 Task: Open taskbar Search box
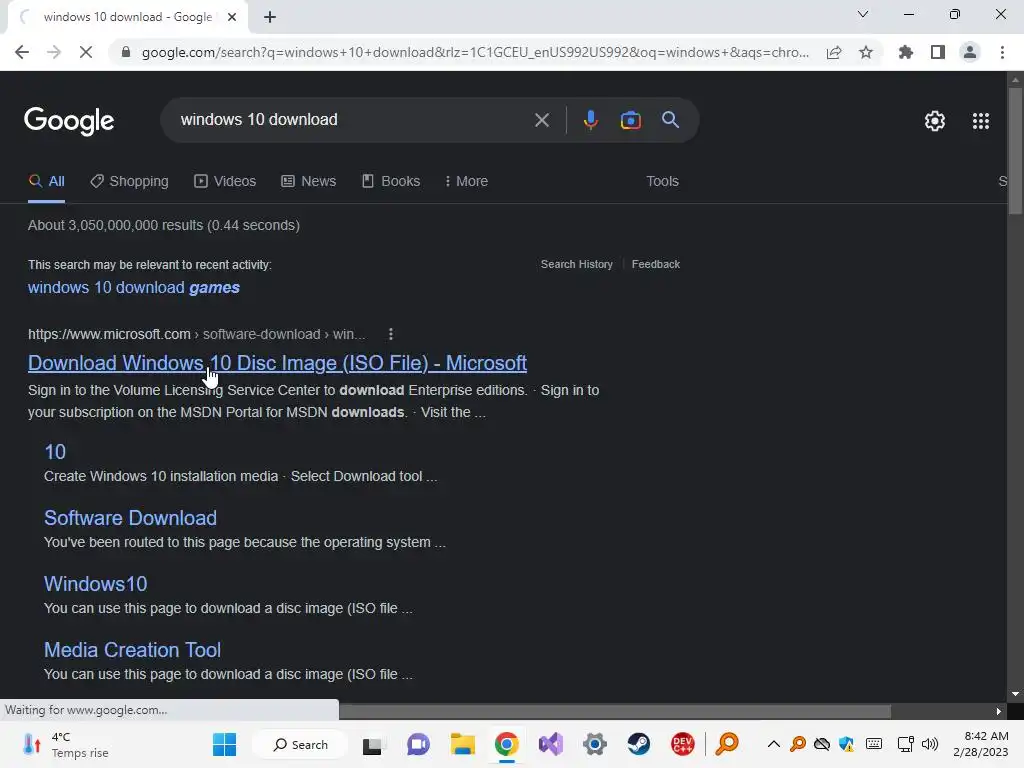tap(300, 744)
